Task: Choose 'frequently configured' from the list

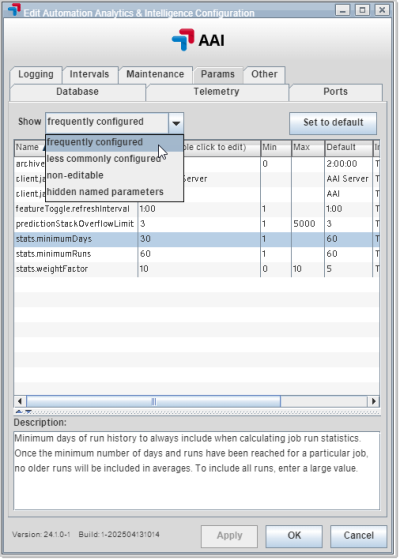Action: [114, 142]
